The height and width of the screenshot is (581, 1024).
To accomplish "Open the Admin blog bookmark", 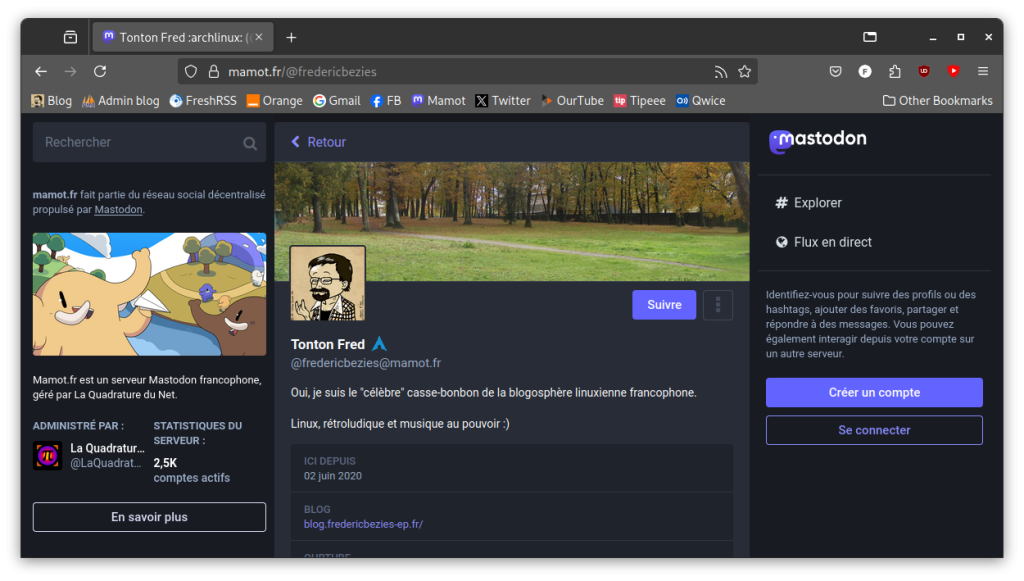I will click(x=121, y=101).
